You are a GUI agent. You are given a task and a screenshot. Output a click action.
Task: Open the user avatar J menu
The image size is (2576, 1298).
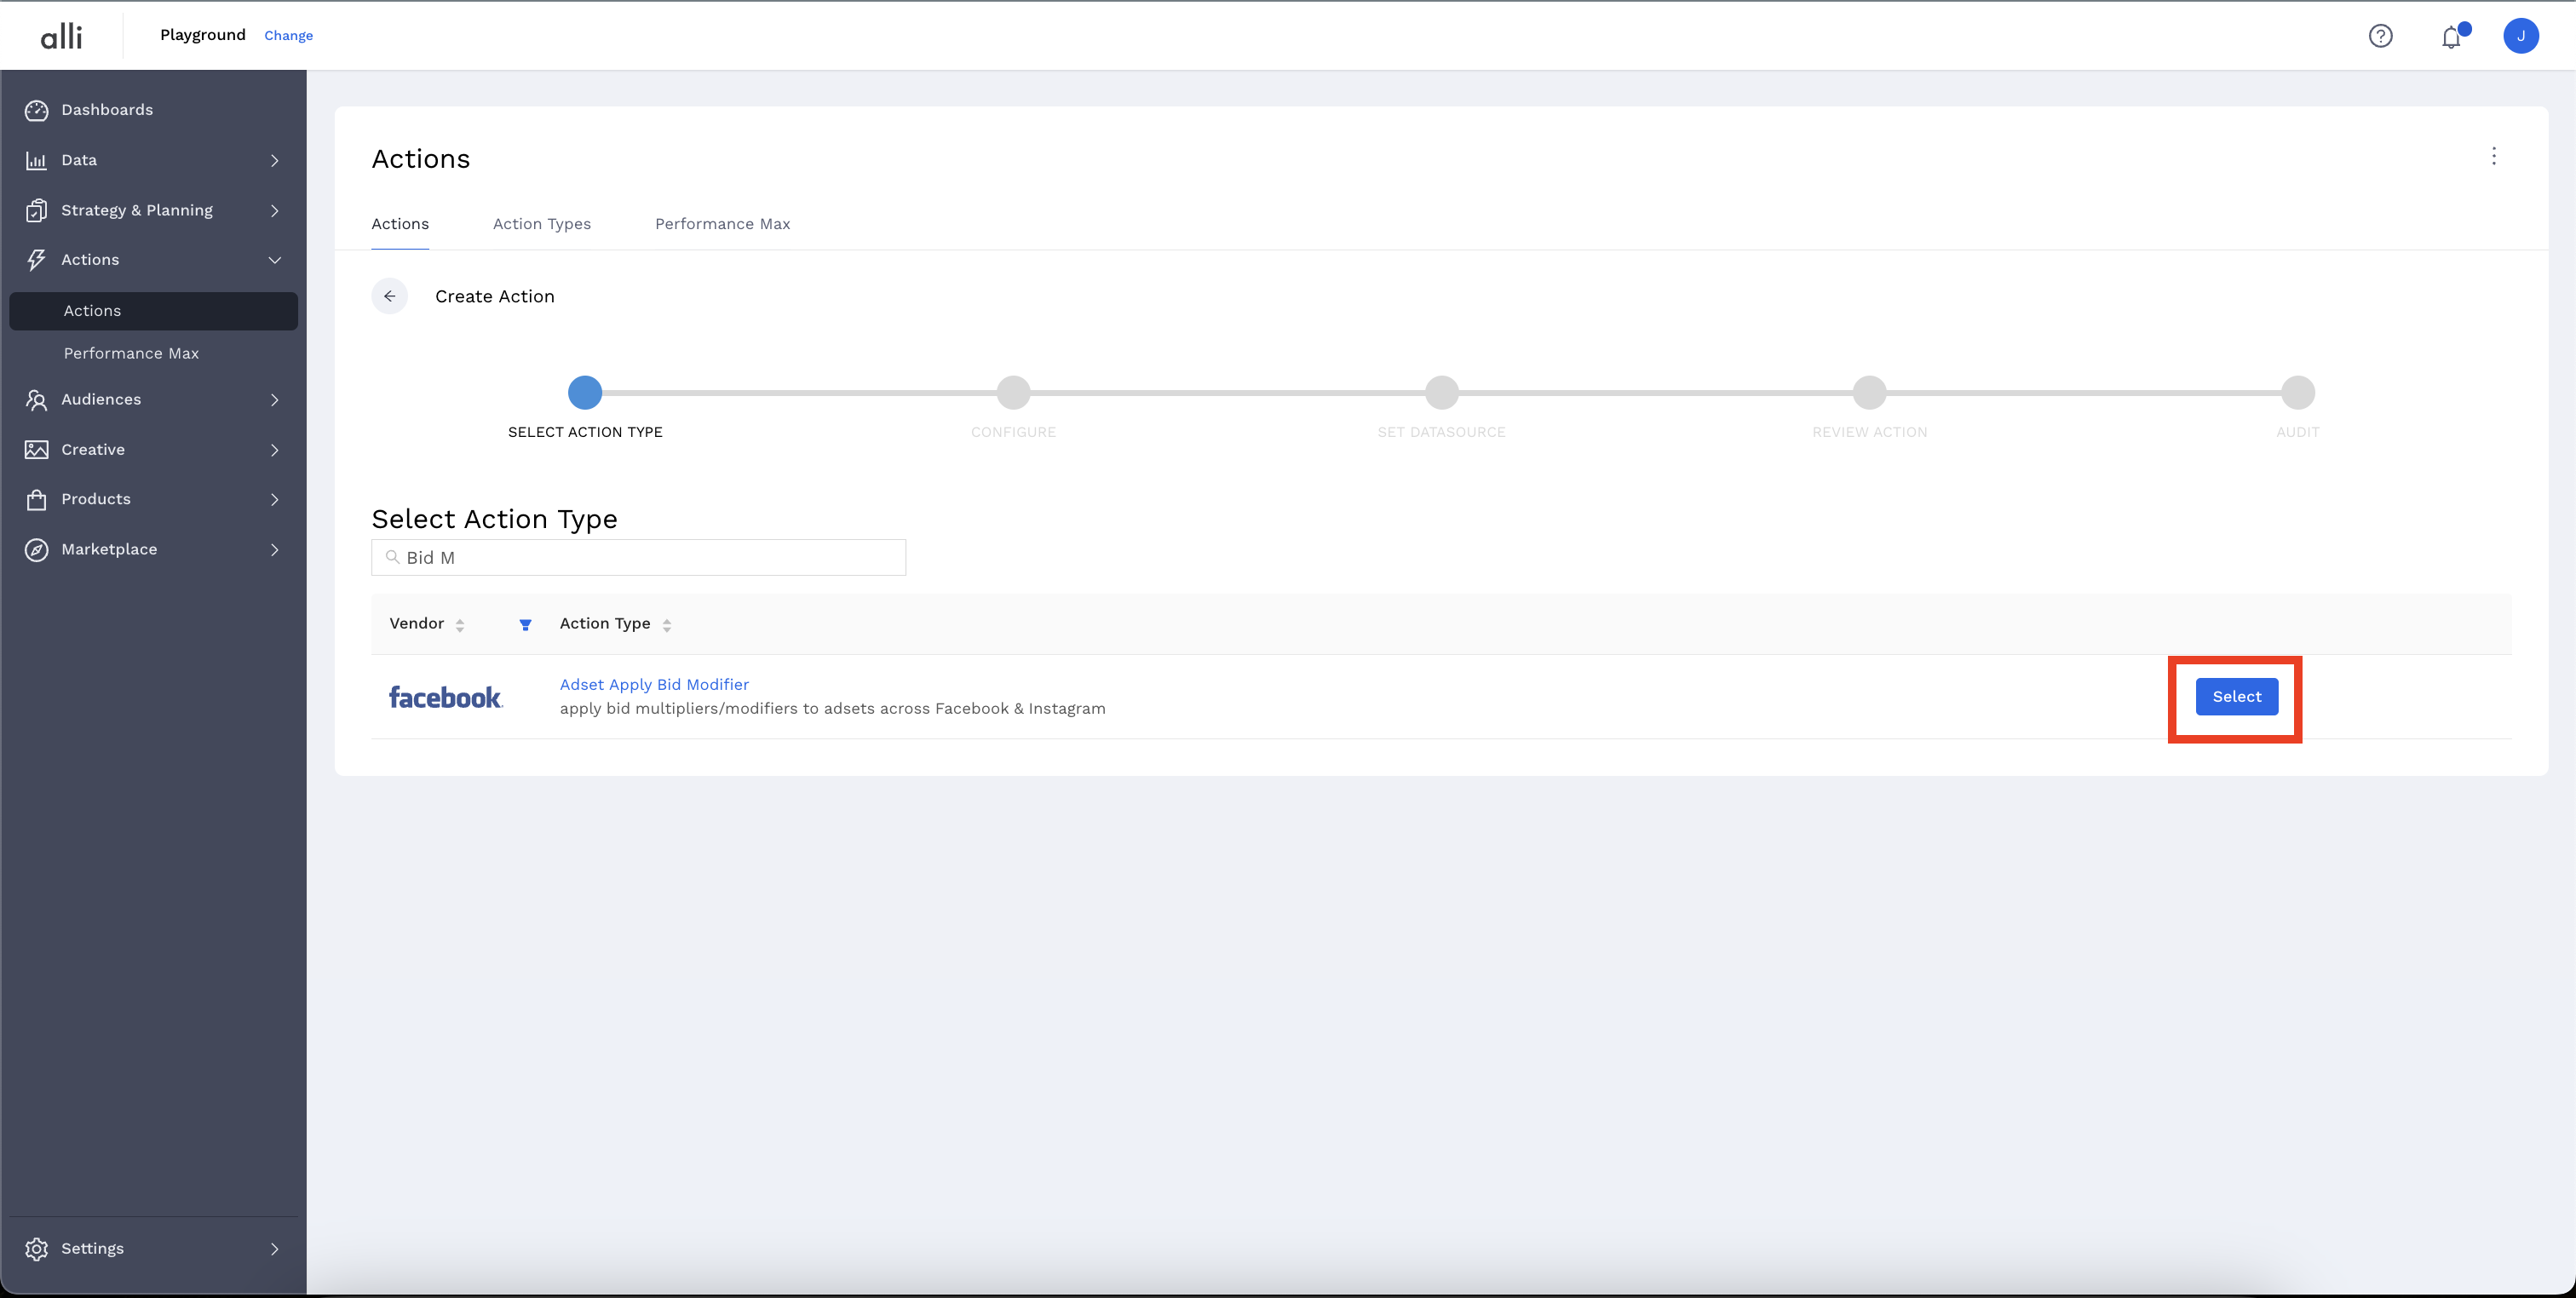coord(2520,36)
